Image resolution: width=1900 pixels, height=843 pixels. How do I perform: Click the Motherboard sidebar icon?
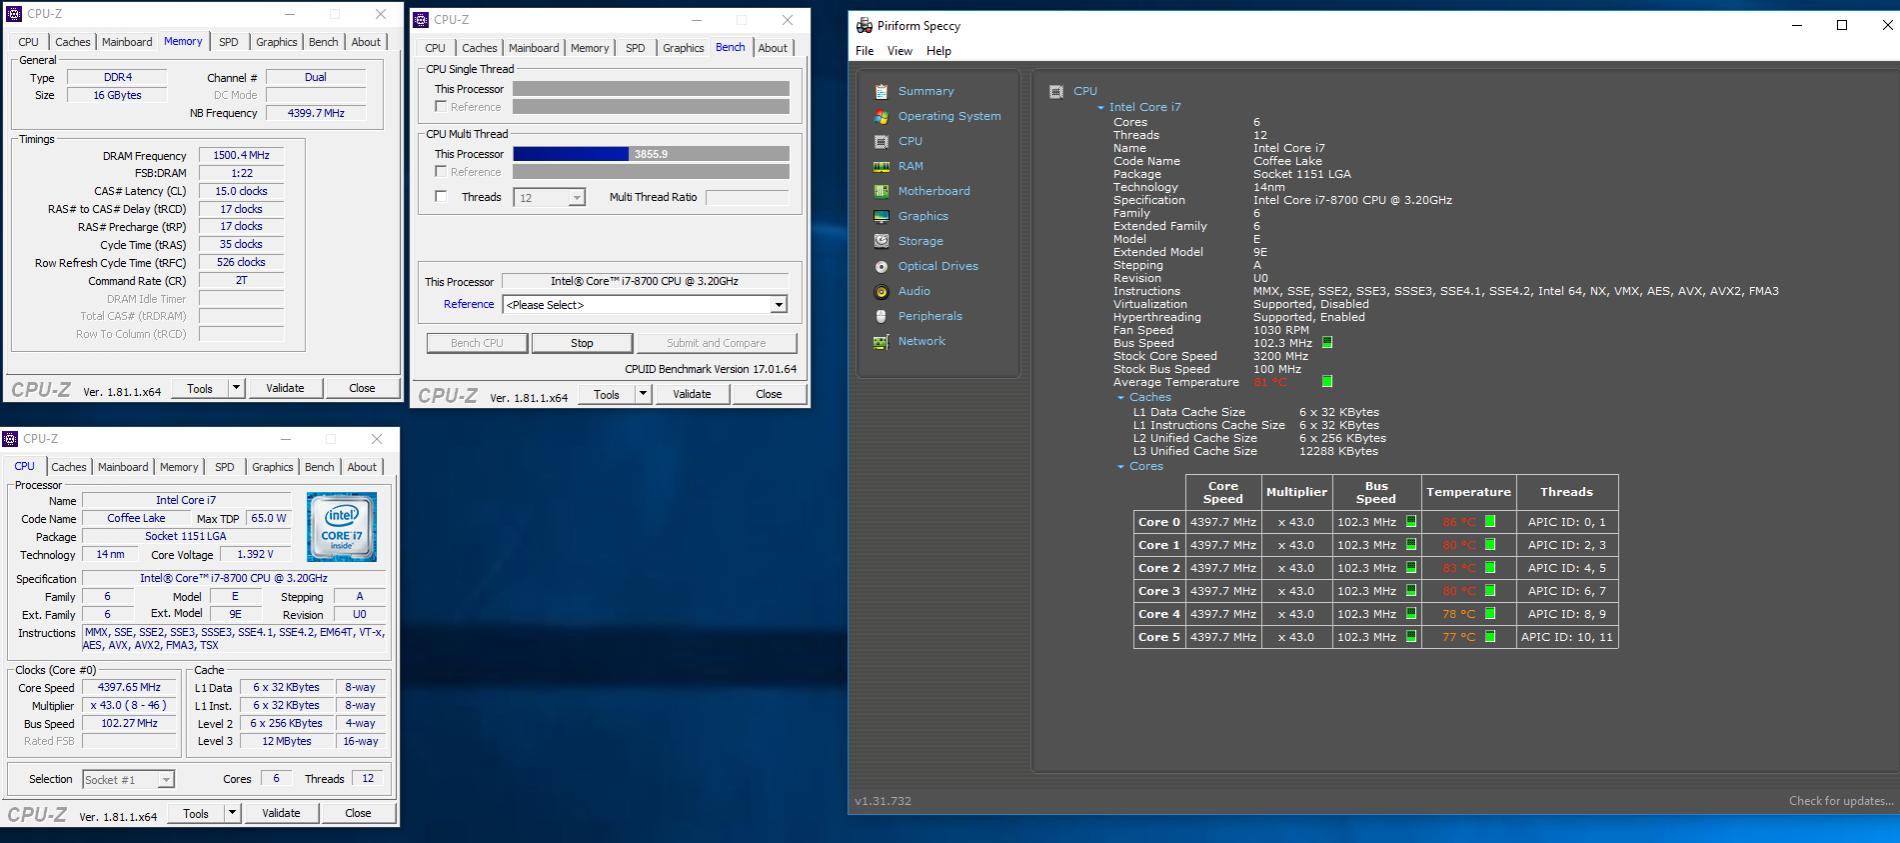click(x=881, y=191)
